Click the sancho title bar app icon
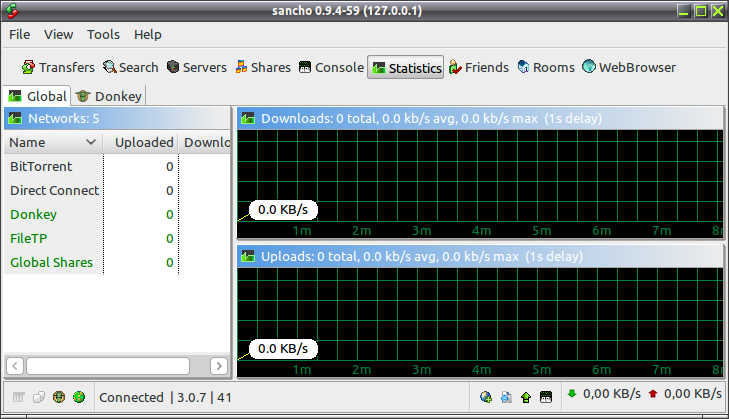The height and width of the screenshot is (419, 729). click(x=12, y=11)
